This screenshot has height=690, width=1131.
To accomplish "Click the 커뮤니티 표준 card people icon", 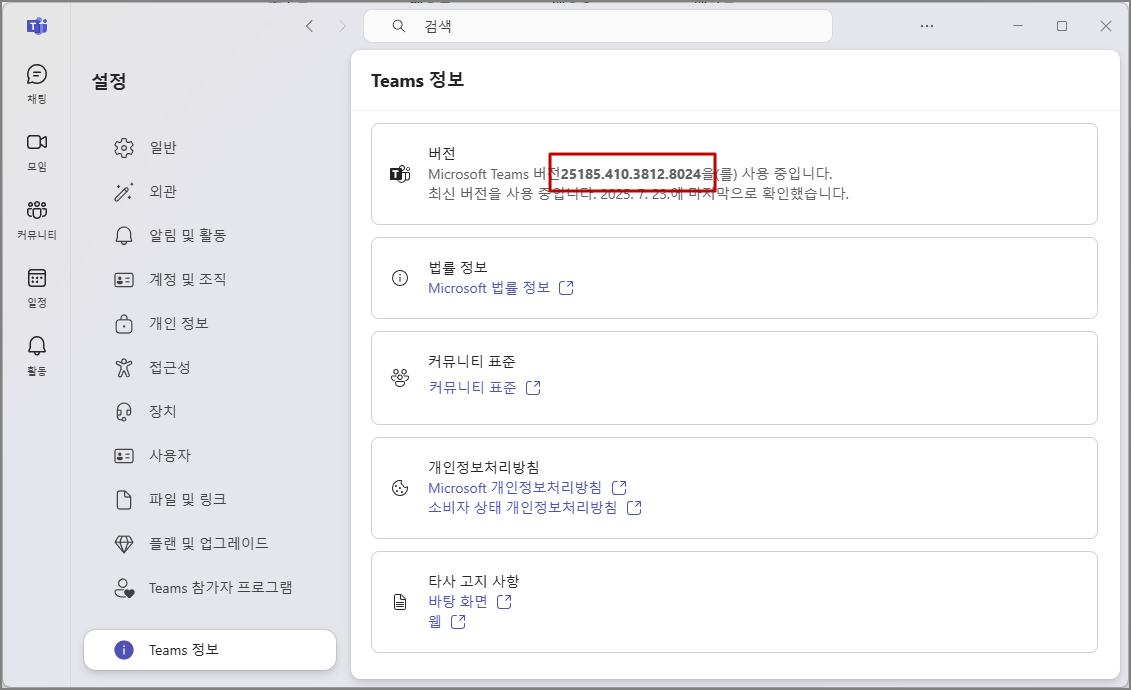I will pyautogui.click(x=400, y=378).
